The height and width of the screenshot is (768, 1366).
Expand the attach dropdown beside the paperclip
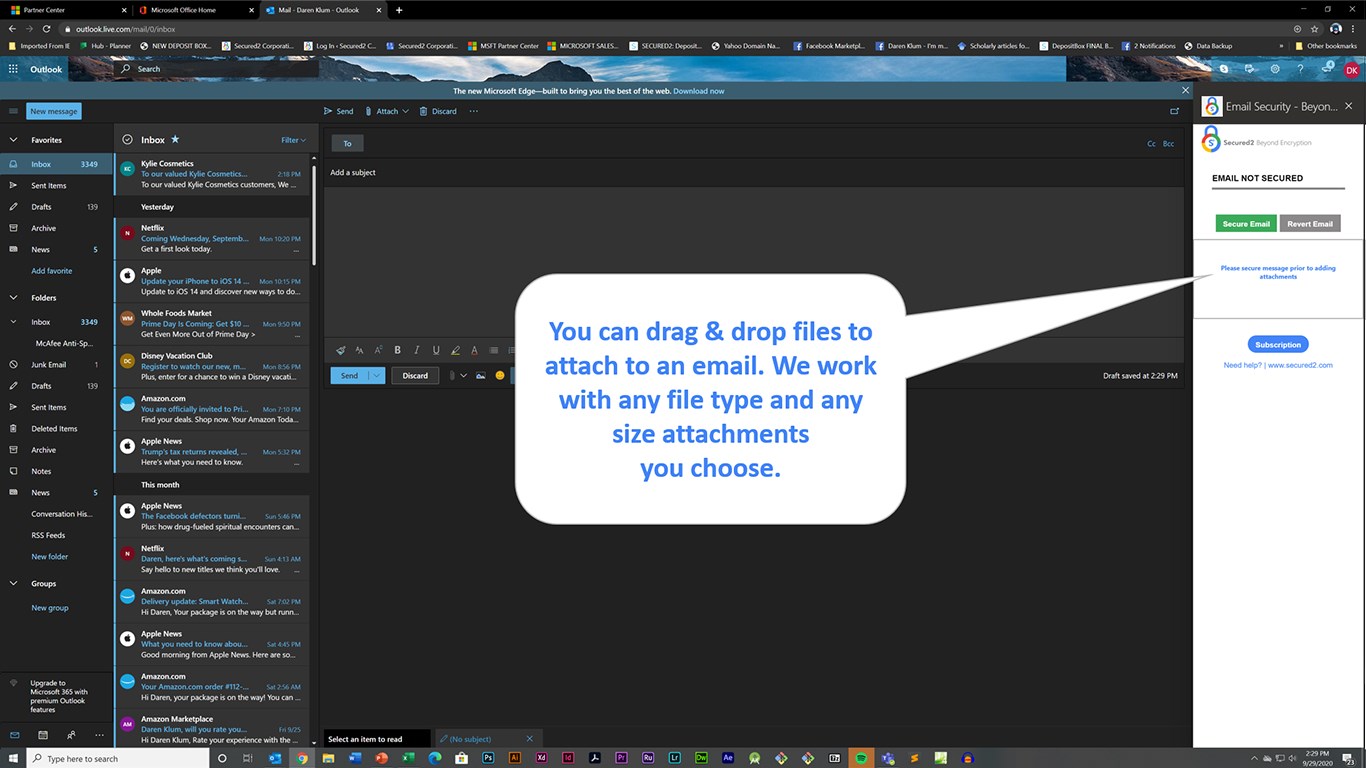(x=463, y=376)
